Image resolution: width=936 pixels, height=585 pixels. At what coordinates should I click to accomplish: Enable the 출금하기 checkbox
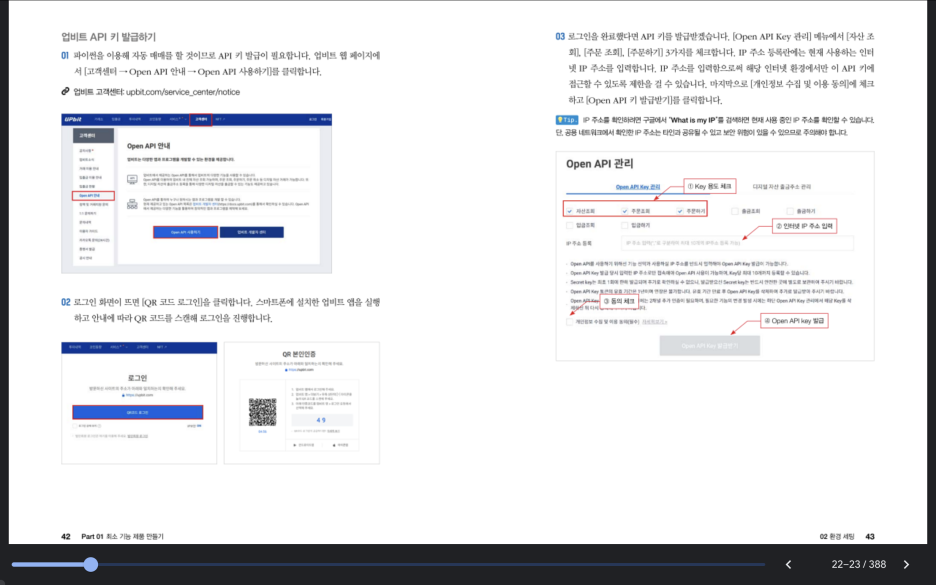click(x=790, y=211)
